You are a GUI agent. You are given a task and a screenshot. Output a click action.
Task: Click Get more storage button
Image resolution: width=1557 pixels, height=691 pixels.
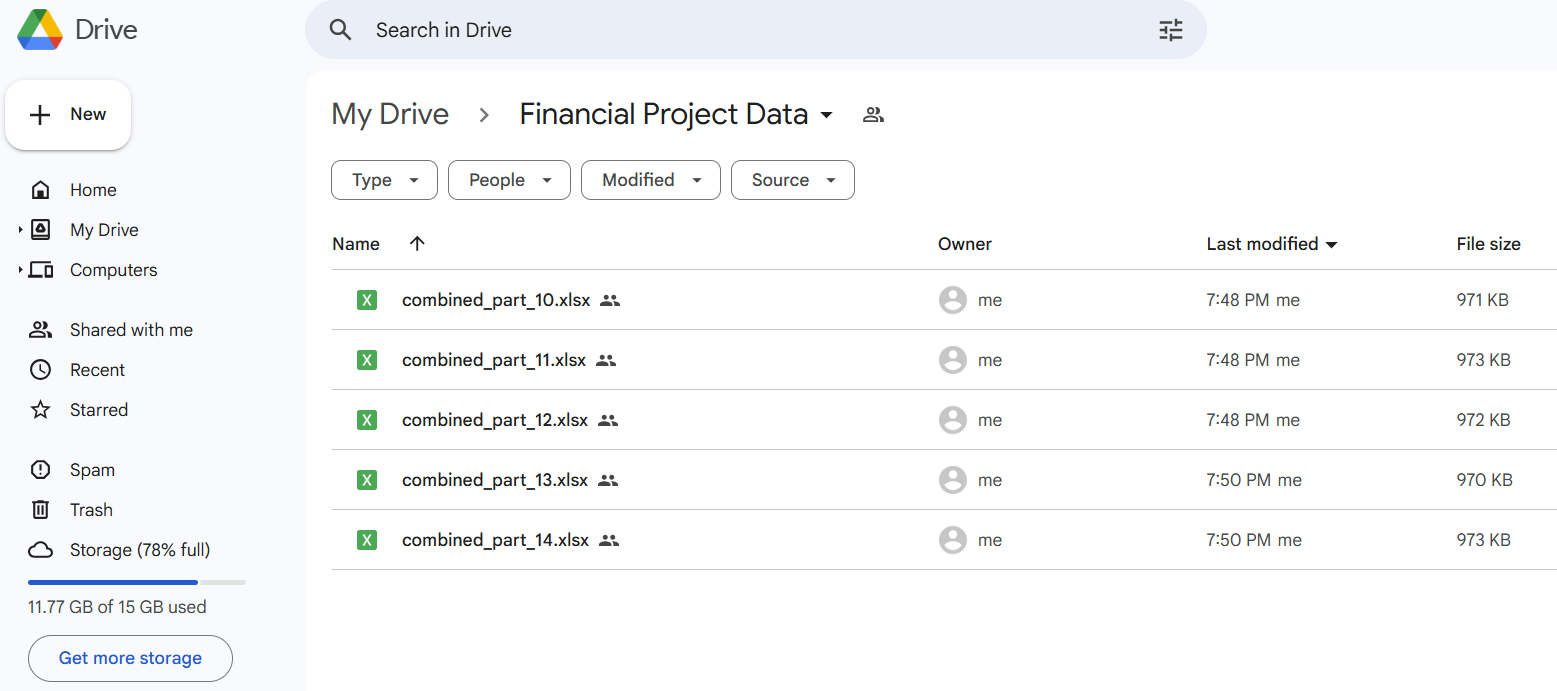point(130,658)
